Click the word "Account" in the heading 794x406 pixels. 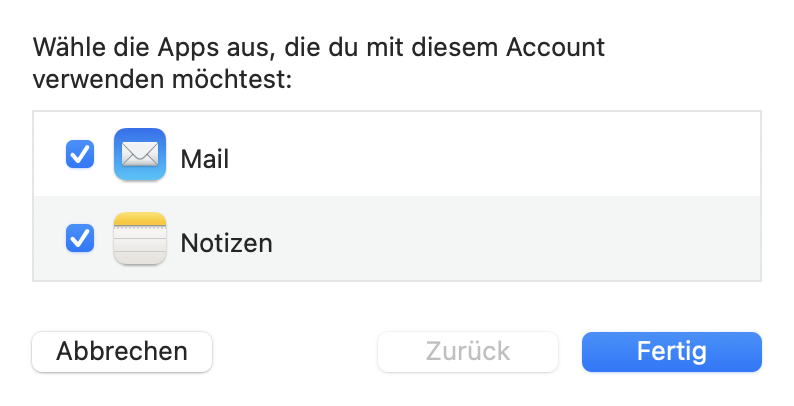[556, 47]
